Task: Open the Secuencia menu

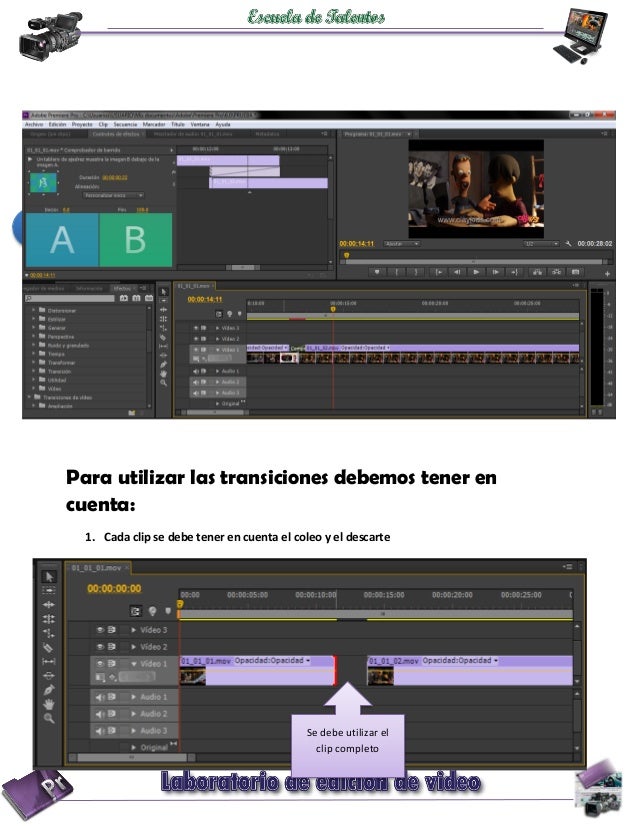Action: tap(125, 125)
